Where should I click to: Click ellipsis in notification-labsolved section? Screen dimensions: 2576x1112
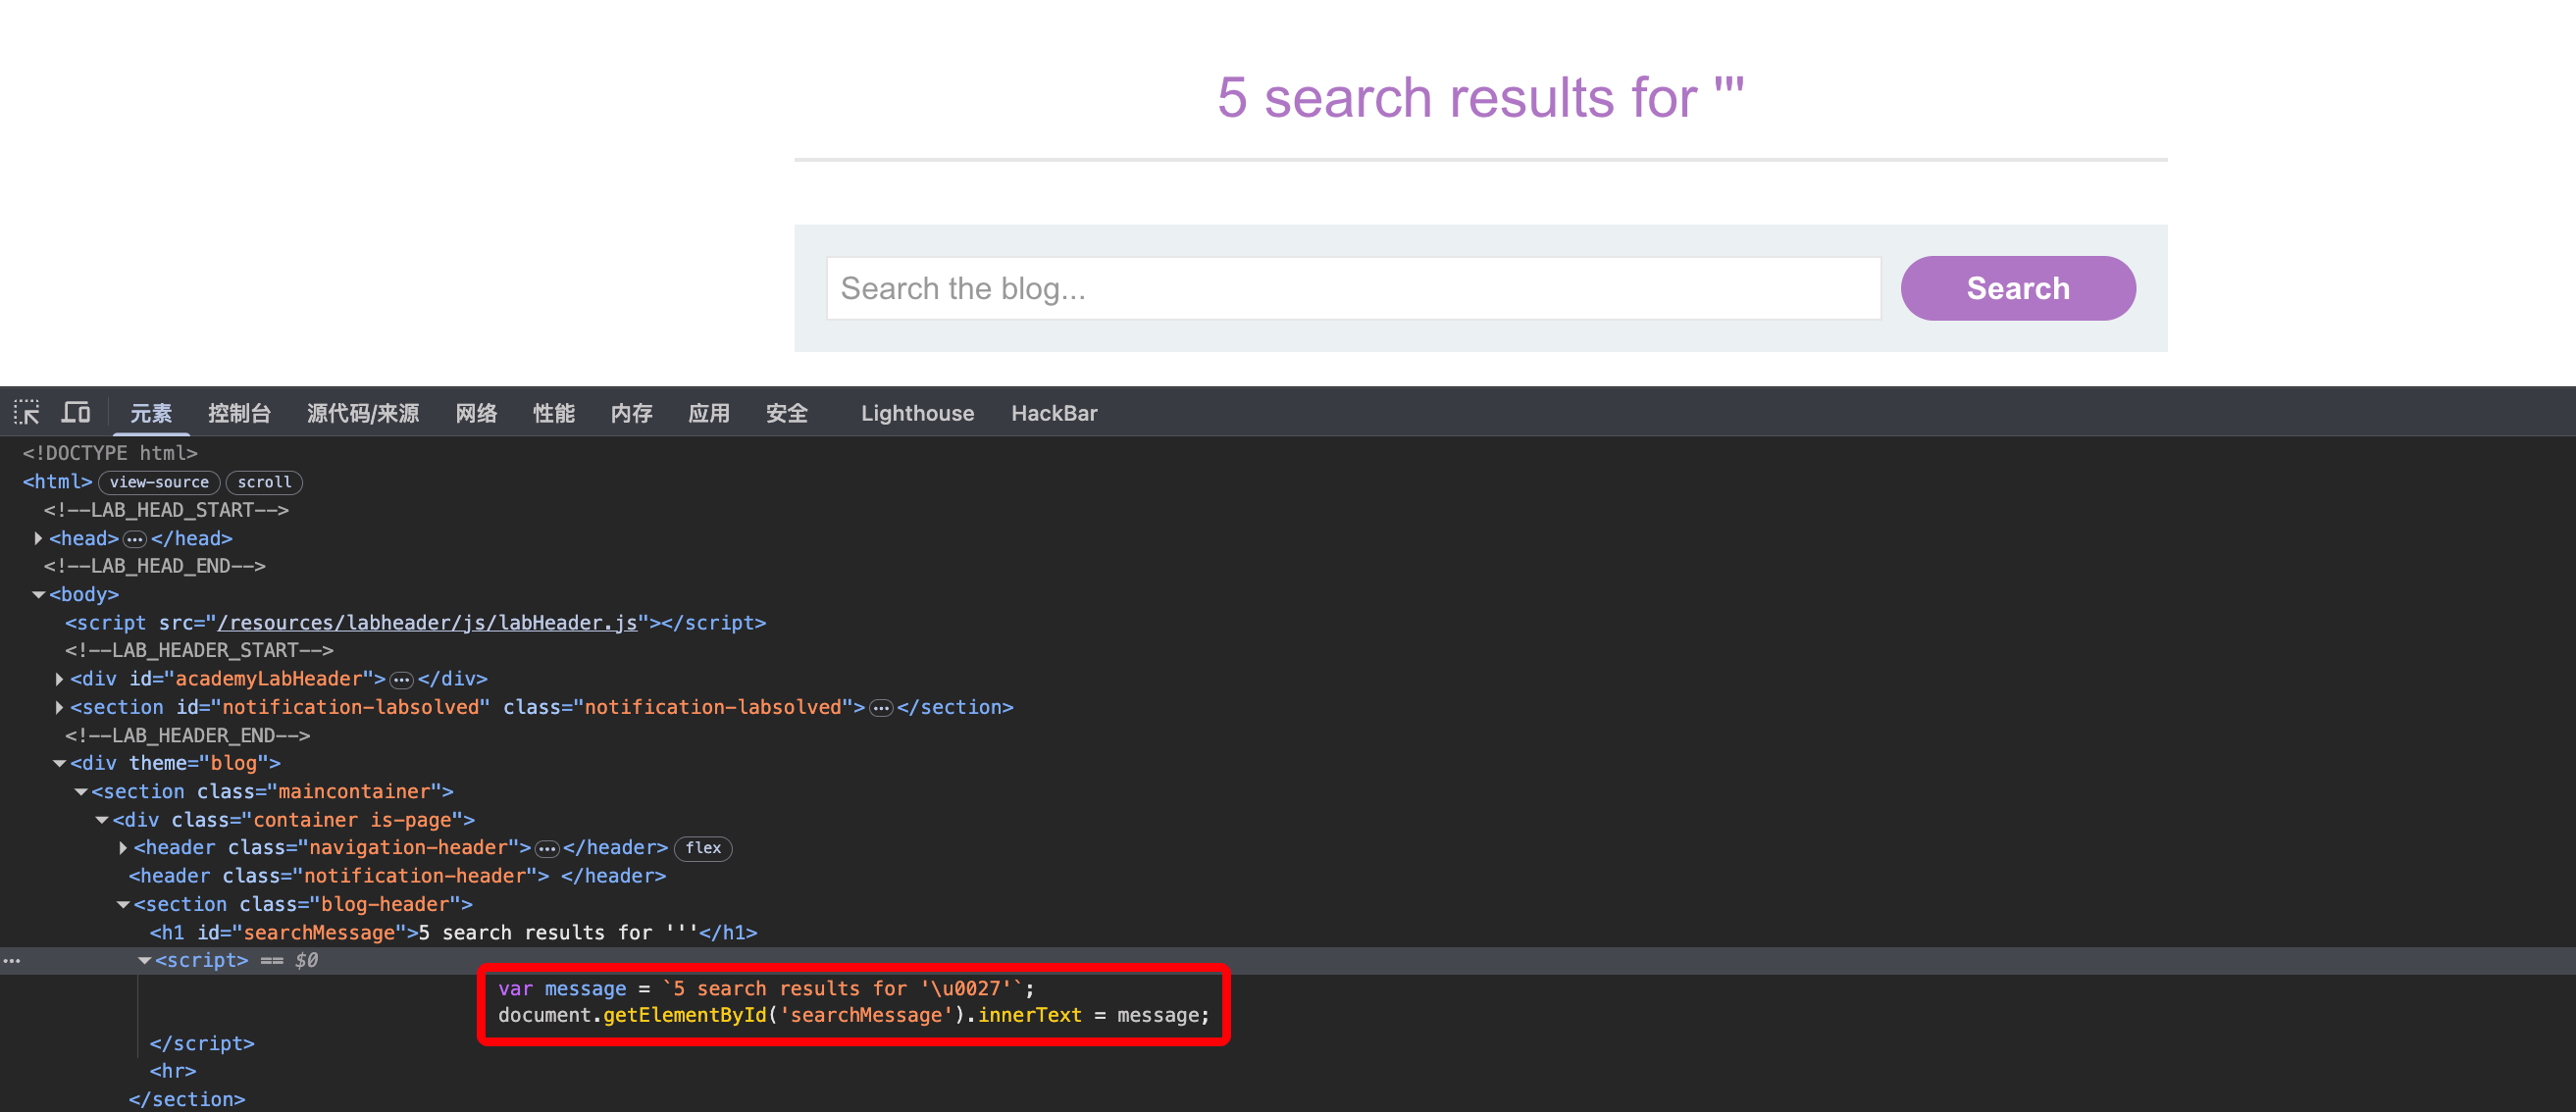[x=880, y=708]
